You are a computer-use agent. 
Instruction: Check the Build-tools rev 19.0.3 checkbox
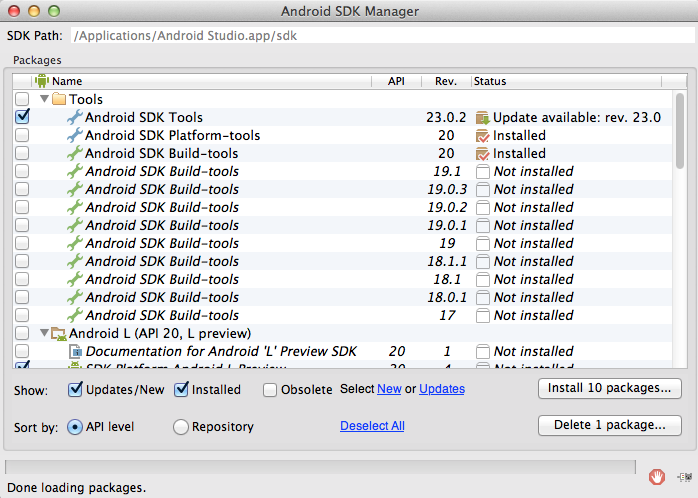[22, 189]
